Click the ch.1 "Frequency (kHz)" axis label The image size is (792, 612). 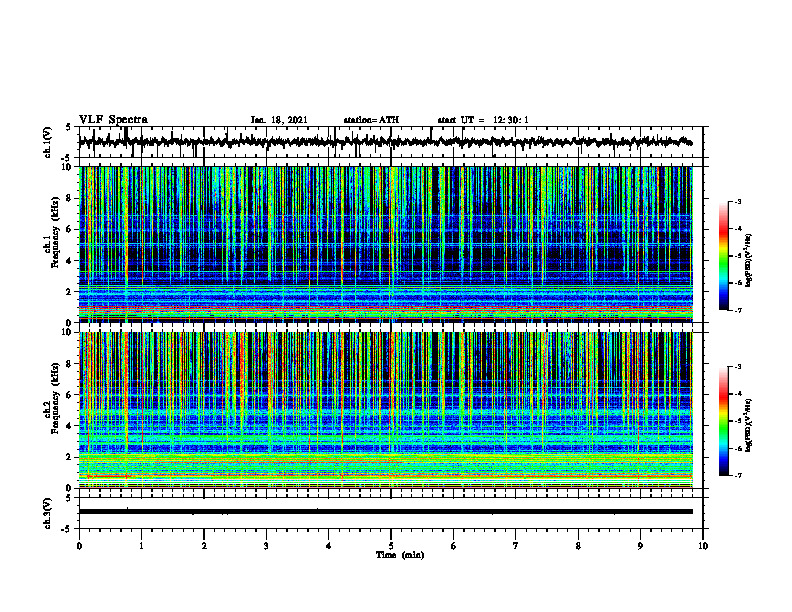(x=55, y=232)
